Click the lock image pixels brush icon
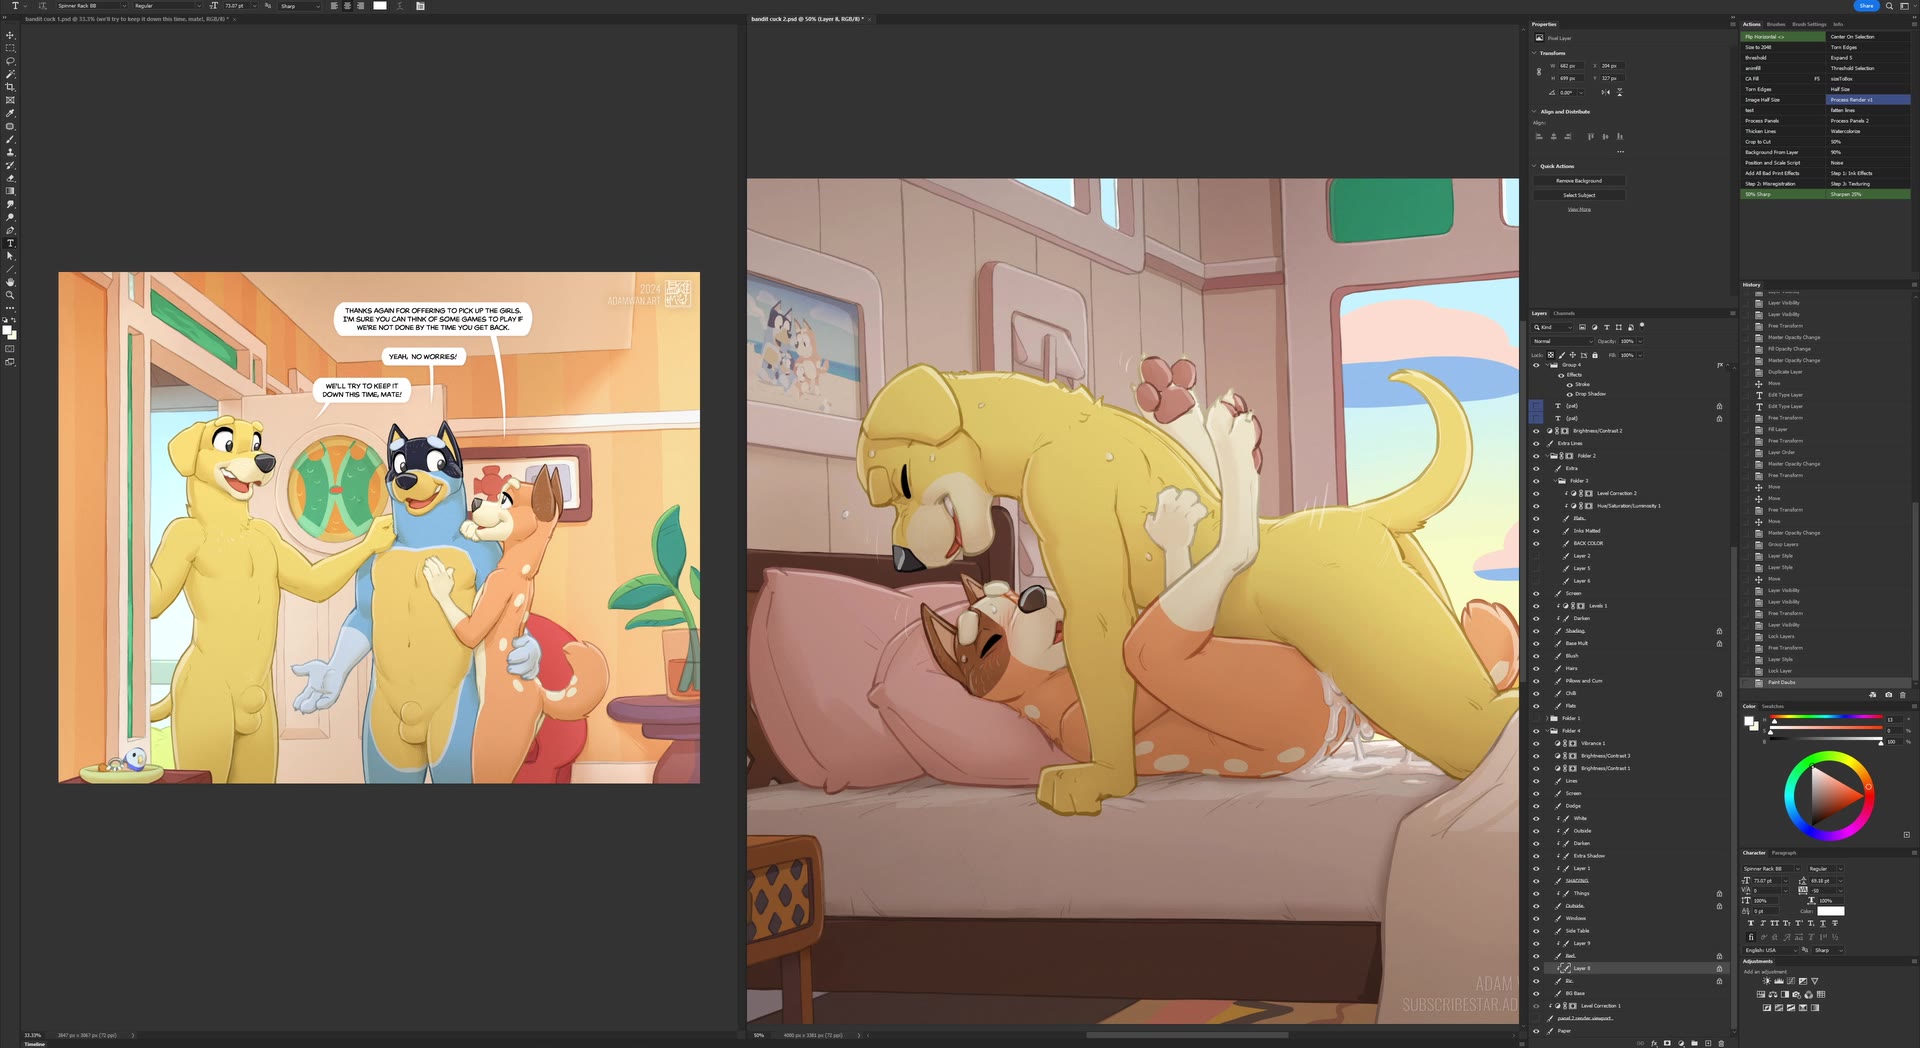The image size is (1920, 1048). click(1562, 355)
